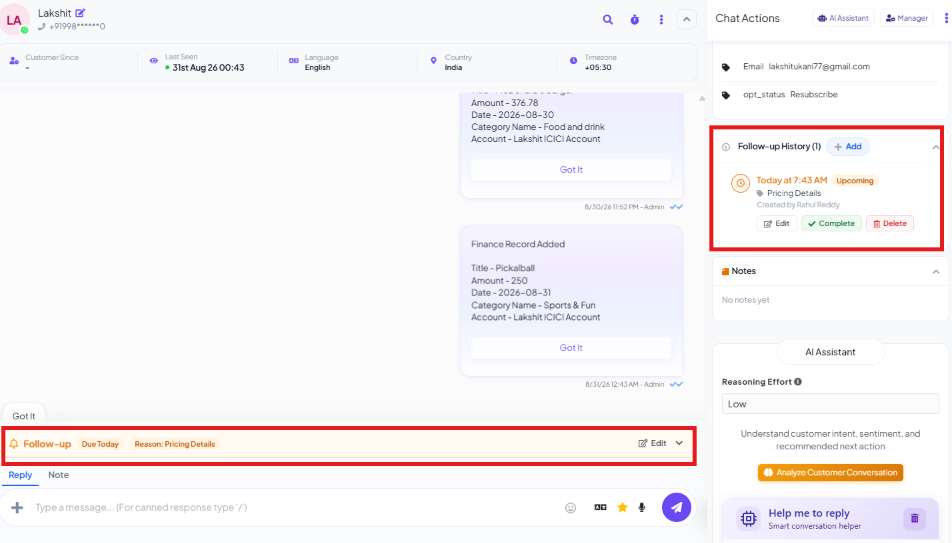Click the chat scroll-up arrow
Screen dimensions: 952x543
702,98
